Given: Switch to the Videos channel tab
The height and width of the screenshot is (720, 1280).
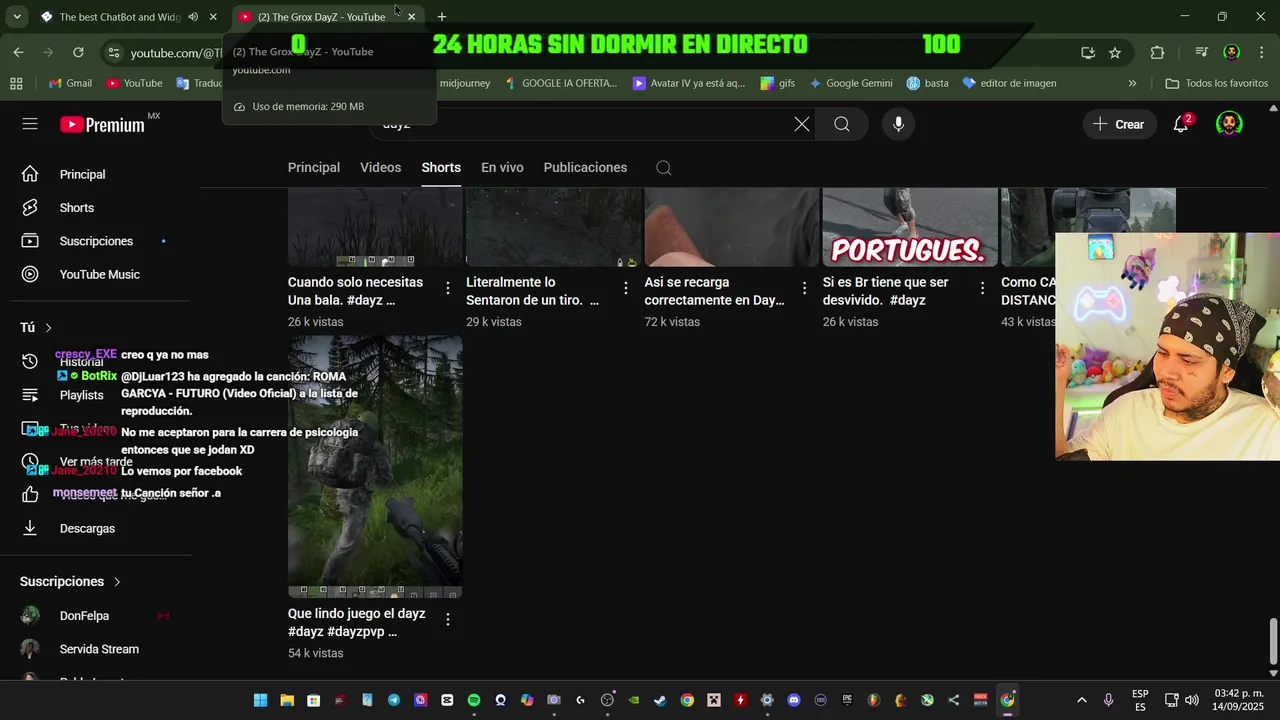Looking at the screenshot, I should [381, 168].
